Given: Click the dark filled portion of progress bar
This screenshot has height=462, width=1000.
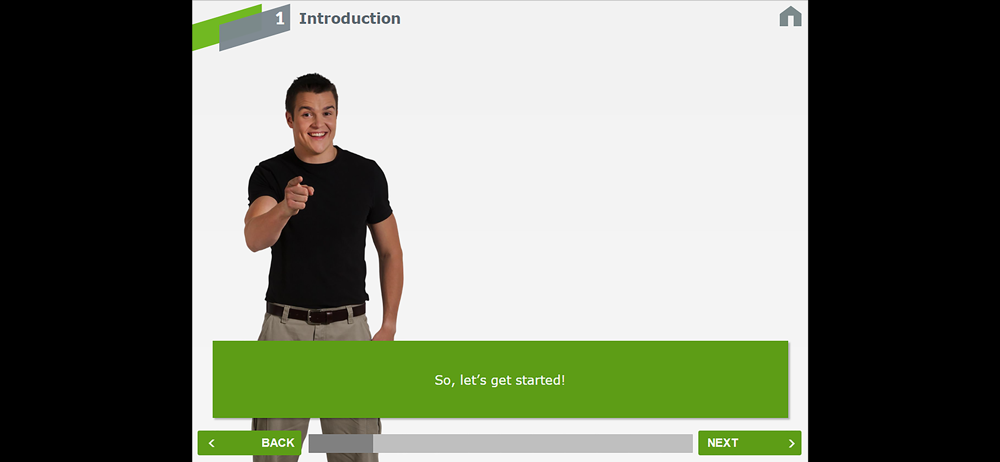Looking at the screenshot, I should pos(341,443).
